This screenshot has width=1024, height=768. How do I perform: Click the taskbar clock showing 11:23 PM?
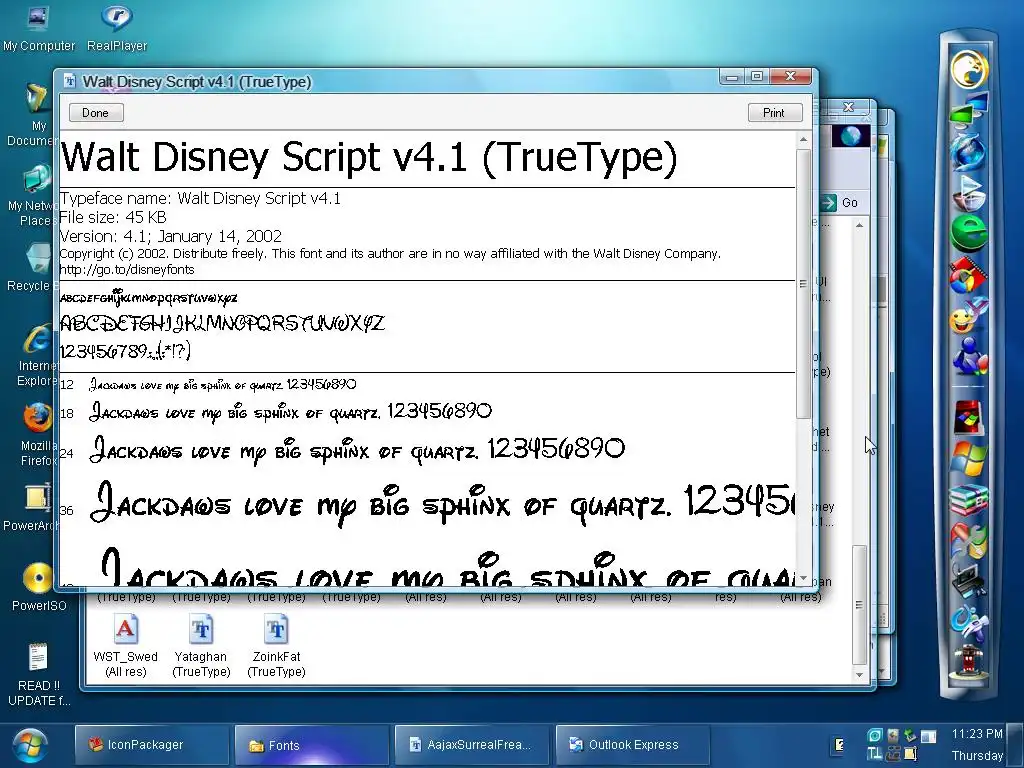coord(977,733)
